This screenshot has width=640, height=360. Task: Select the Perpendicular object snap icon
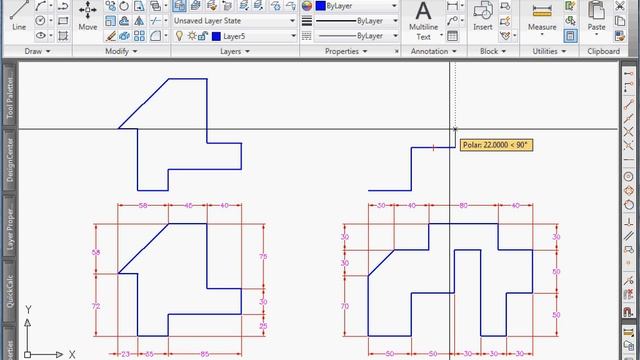tap(629, 222)
